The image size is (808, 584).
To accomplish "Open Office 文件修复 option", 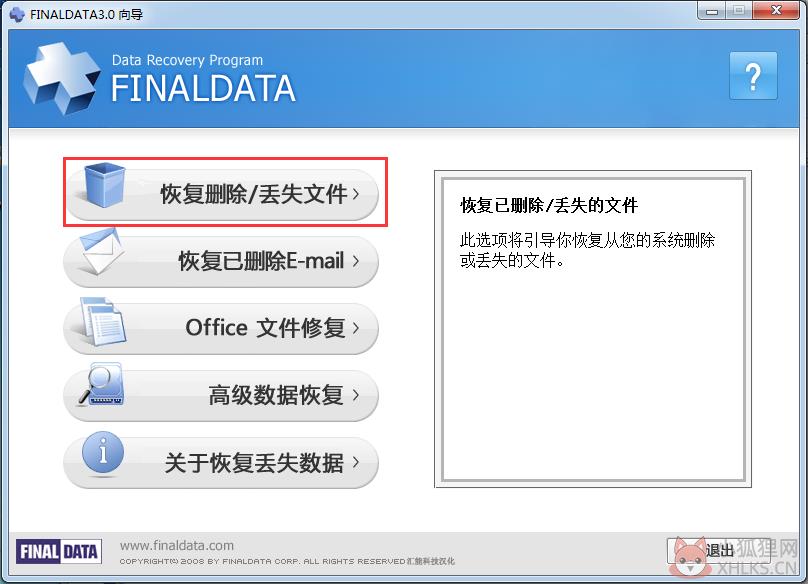I will [221, 328].
